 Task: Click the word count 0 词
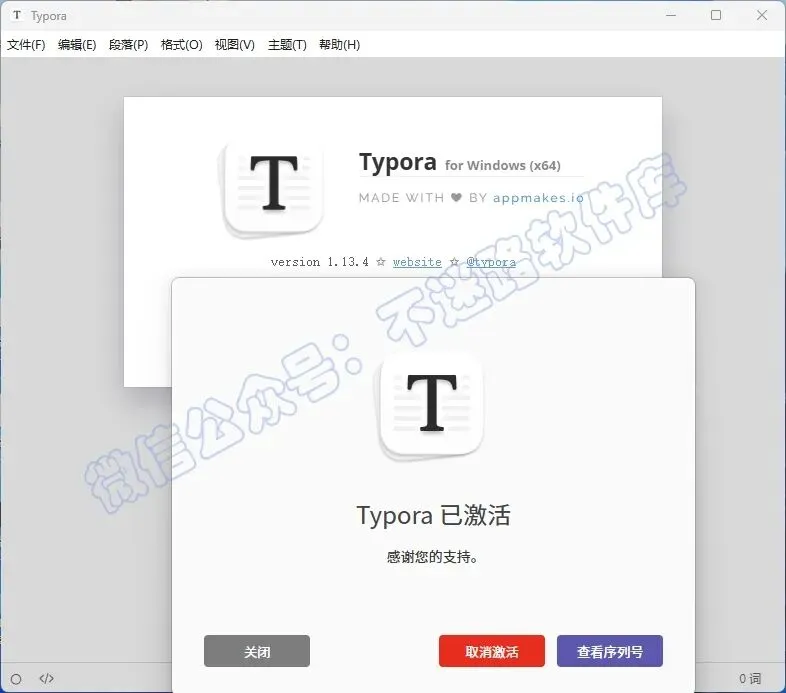[x=750, y=678]
